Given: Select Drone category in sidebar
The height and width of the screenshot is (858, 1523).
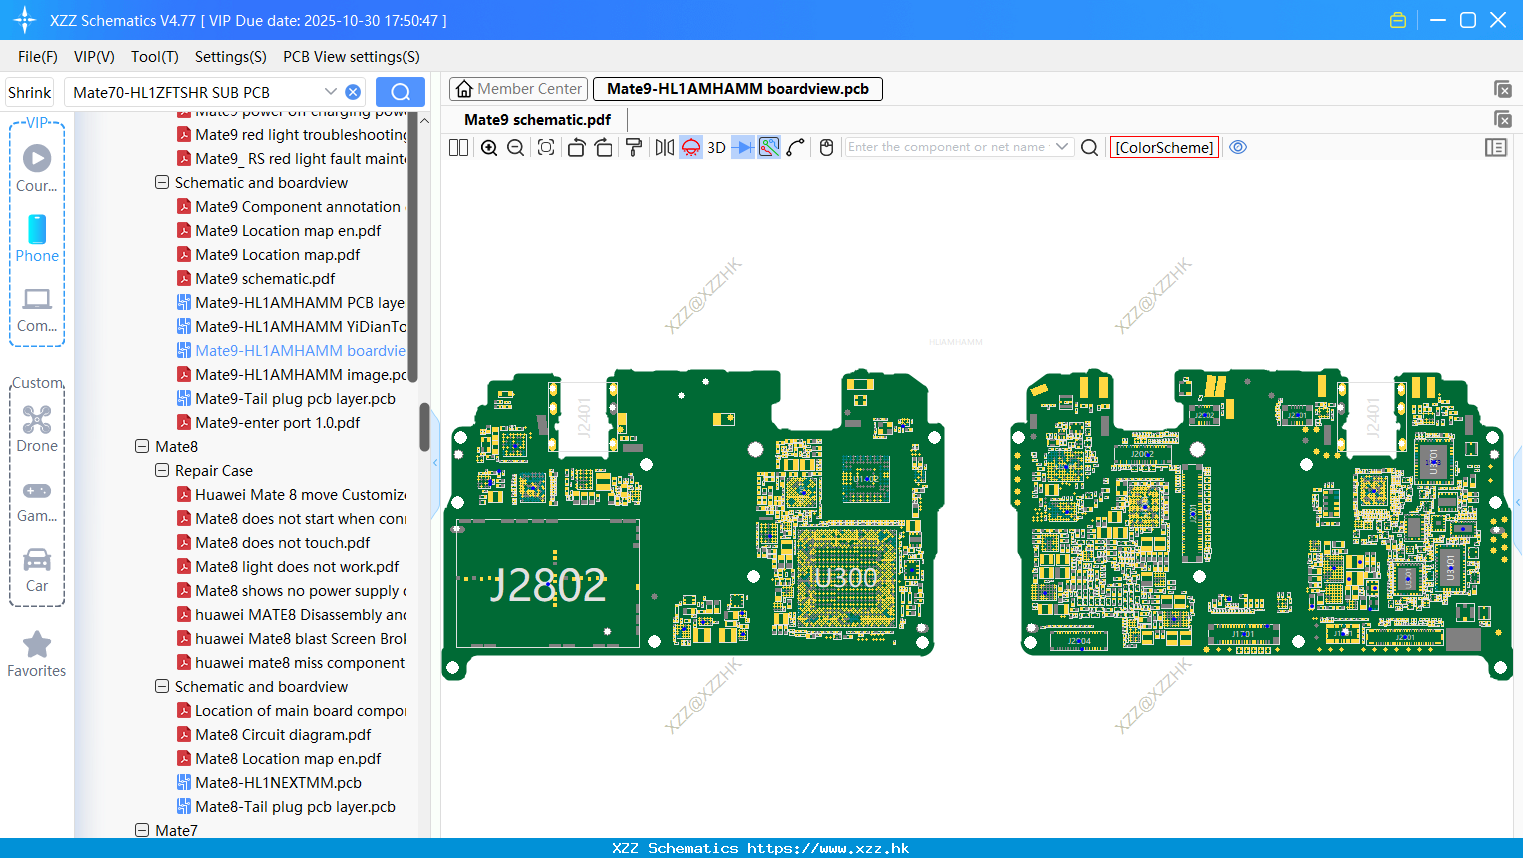Looking at the screenshot, I should click(37, 428).
